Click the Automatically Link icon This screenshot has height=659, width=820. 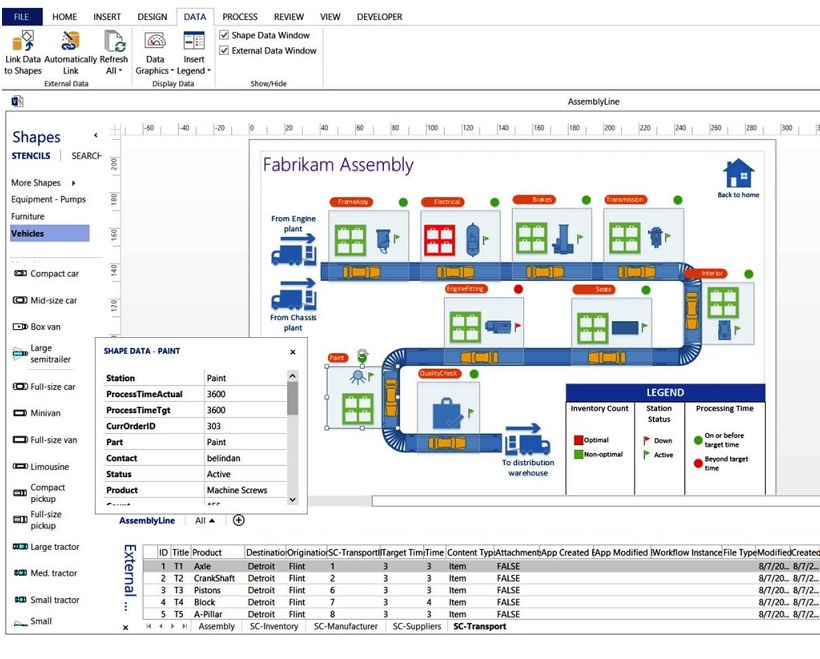point(70,41)
